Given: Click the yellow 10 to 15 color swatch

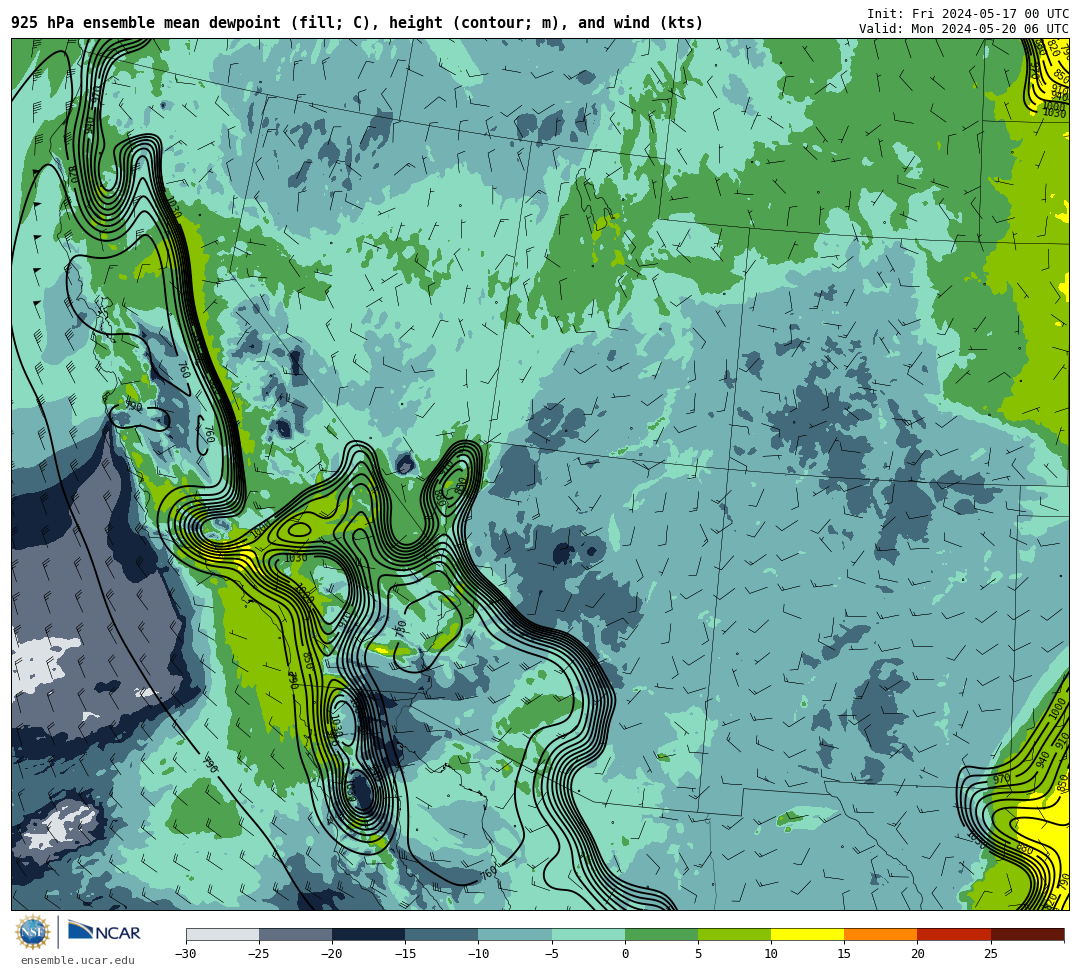Looking at the screenshot, I should pyautogui.click(x=807, y=934).
